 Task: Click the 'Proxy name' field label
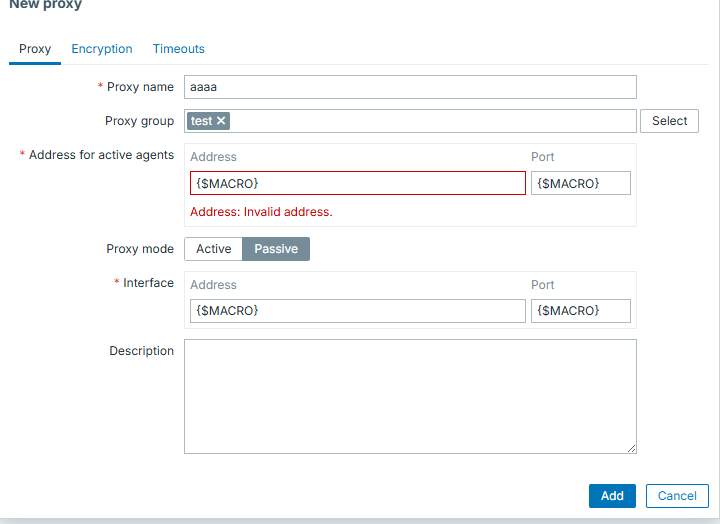tap(140, 87)
